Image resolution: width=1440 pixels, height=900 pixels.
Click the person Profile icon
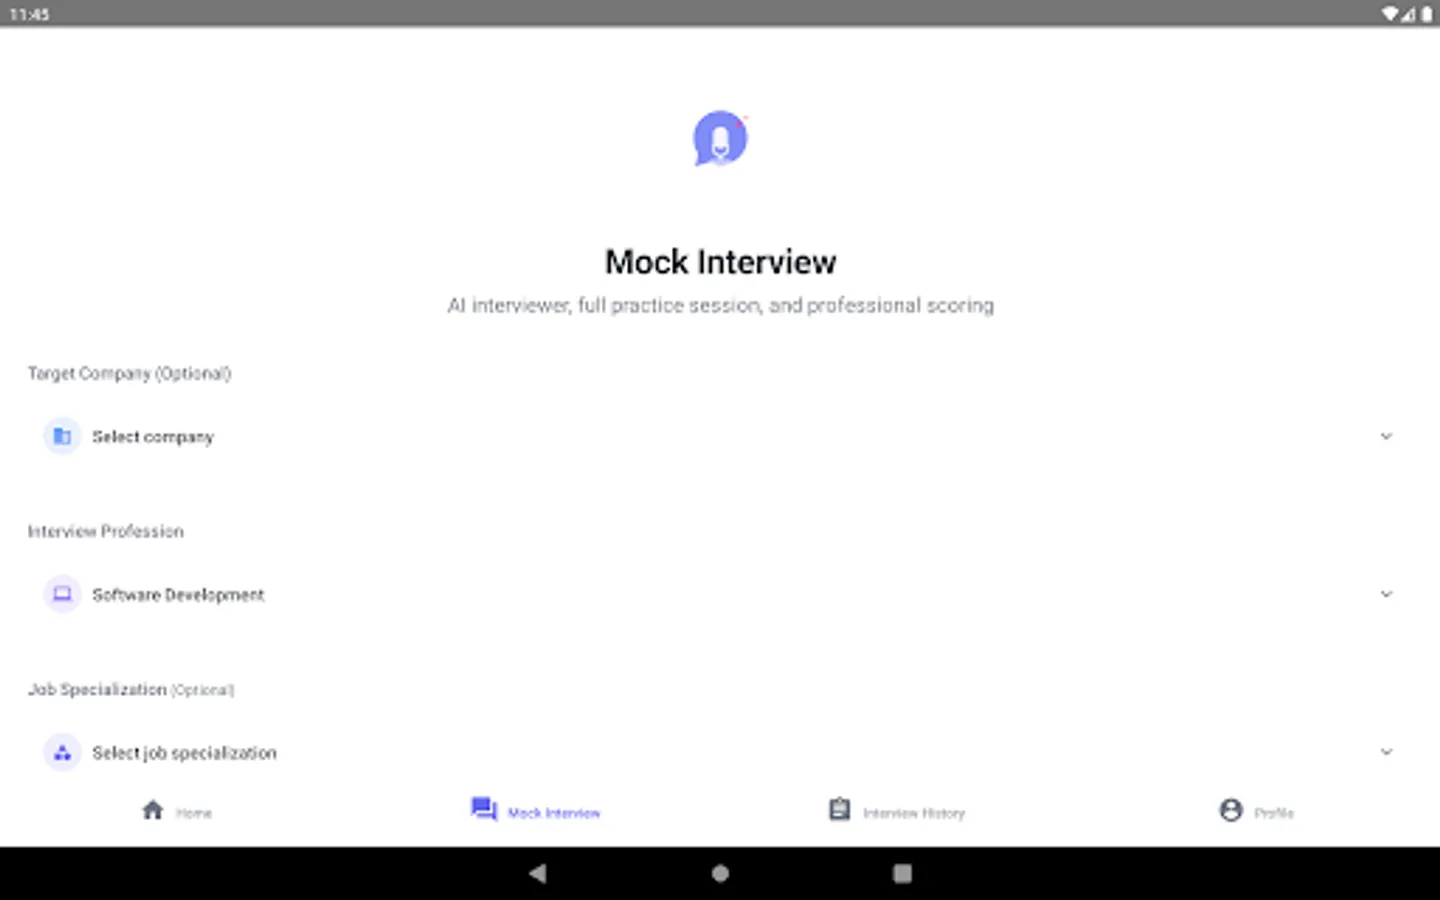tap(1231, 810)
